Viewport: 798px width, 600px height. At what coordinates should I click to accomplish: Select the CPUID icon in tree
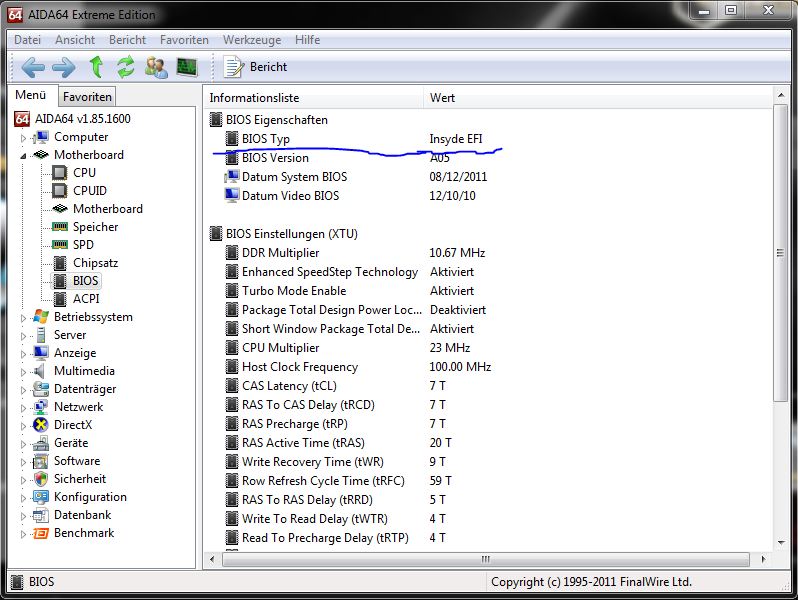(x=60, y=191)
